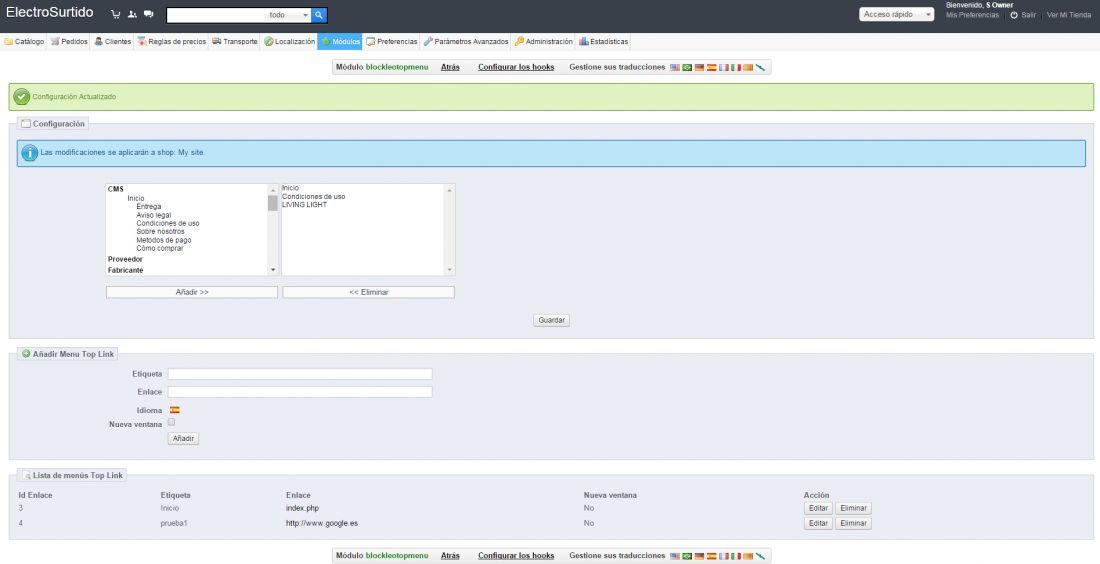1100x564 pixels.
Task: Click Editar for the Inicio link row
Action: click(818, 508)
